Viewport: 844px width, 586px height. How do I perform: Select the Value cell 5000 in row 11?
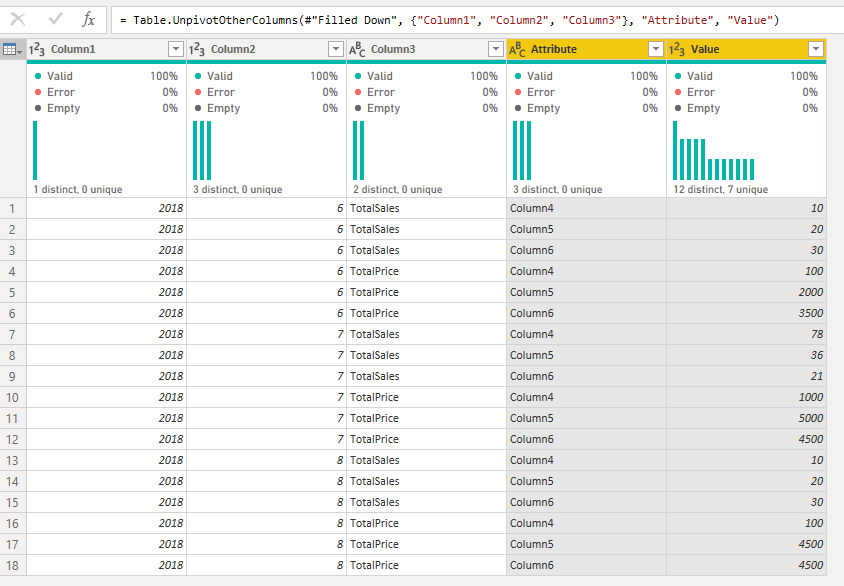(746, 418)
